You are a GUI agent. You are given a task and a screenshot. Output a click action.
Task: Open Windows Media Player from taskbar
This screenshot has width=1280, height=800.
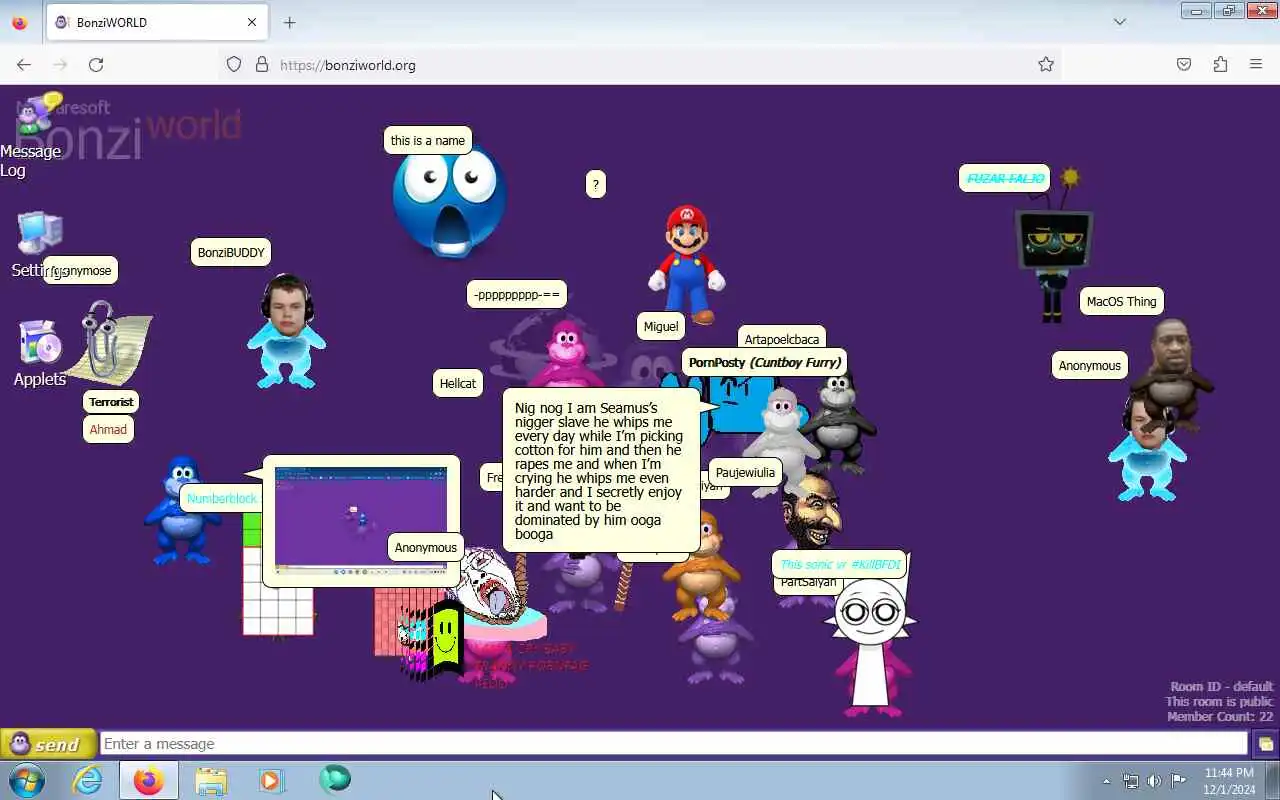[272, 780]
